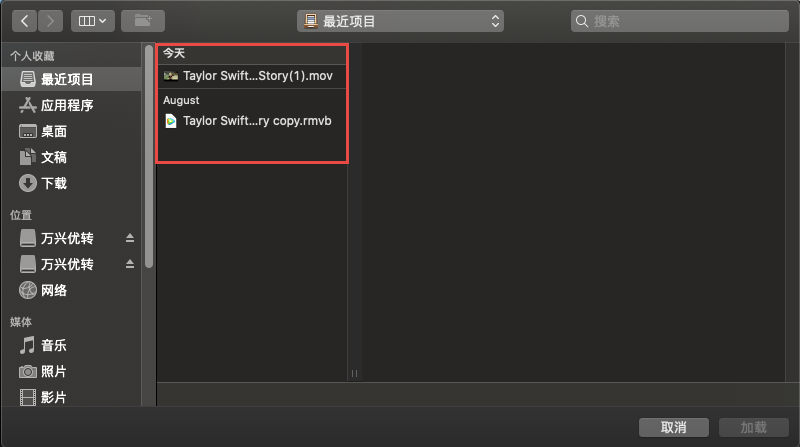Click the 最近项目 sidebar icon
Screen dimensions: 800x447
[28, 79]
